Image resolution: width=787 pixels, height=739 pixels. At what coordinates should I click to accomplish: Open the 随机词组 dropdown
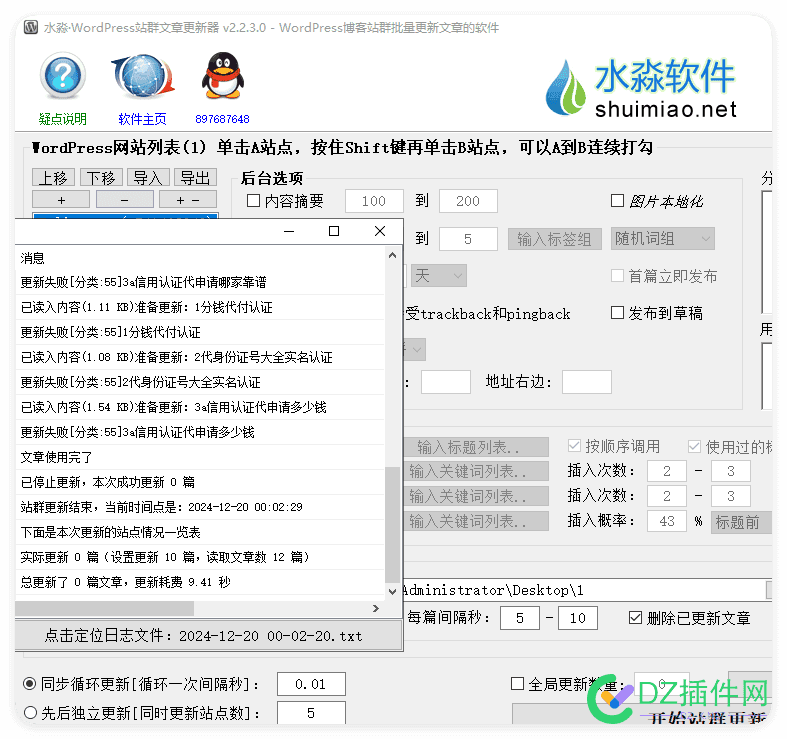[x=663, y=238]
